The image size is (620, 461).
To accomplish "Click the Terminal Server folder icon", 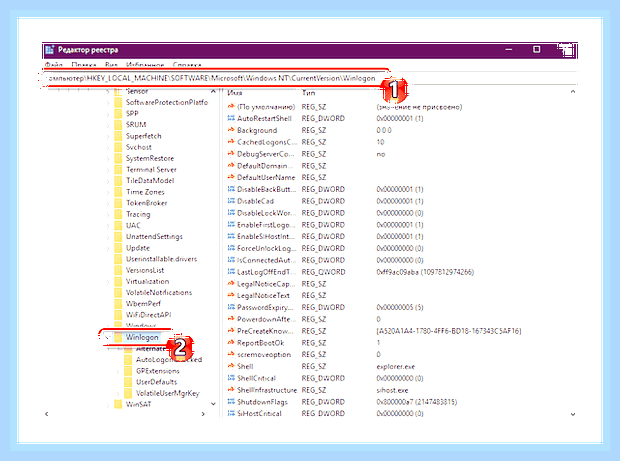I will (118, 170).
